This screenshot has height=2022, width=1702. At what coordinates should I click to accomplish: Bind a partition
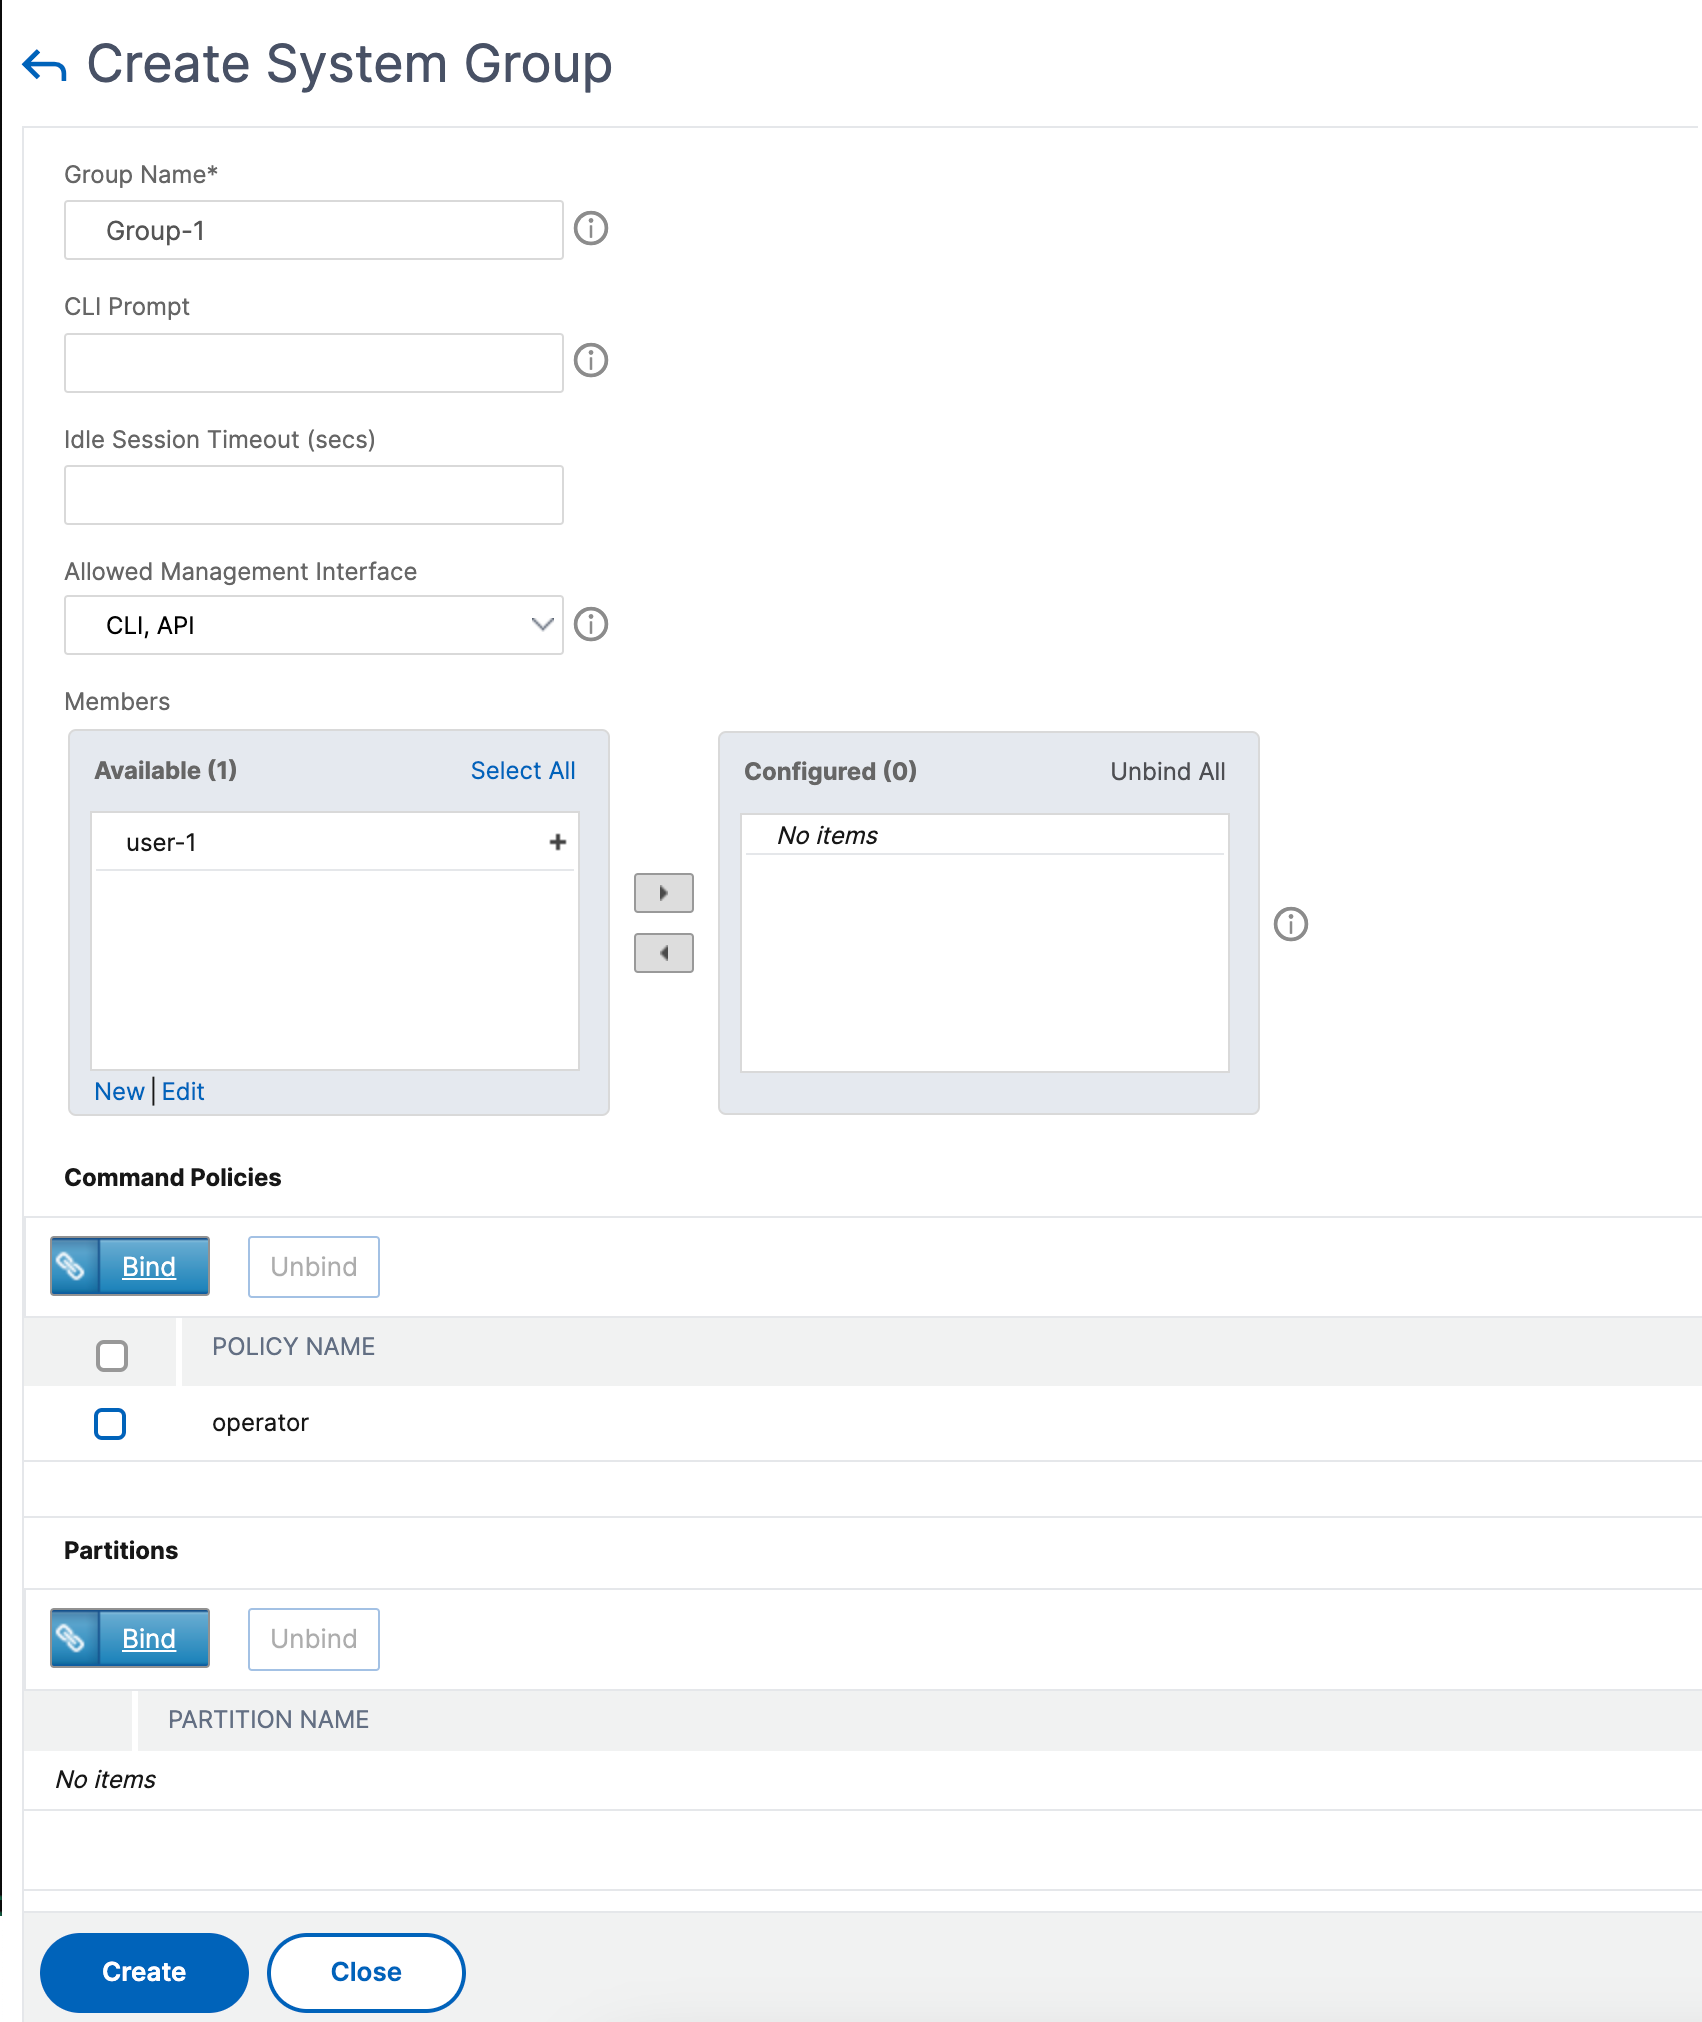130,1639
